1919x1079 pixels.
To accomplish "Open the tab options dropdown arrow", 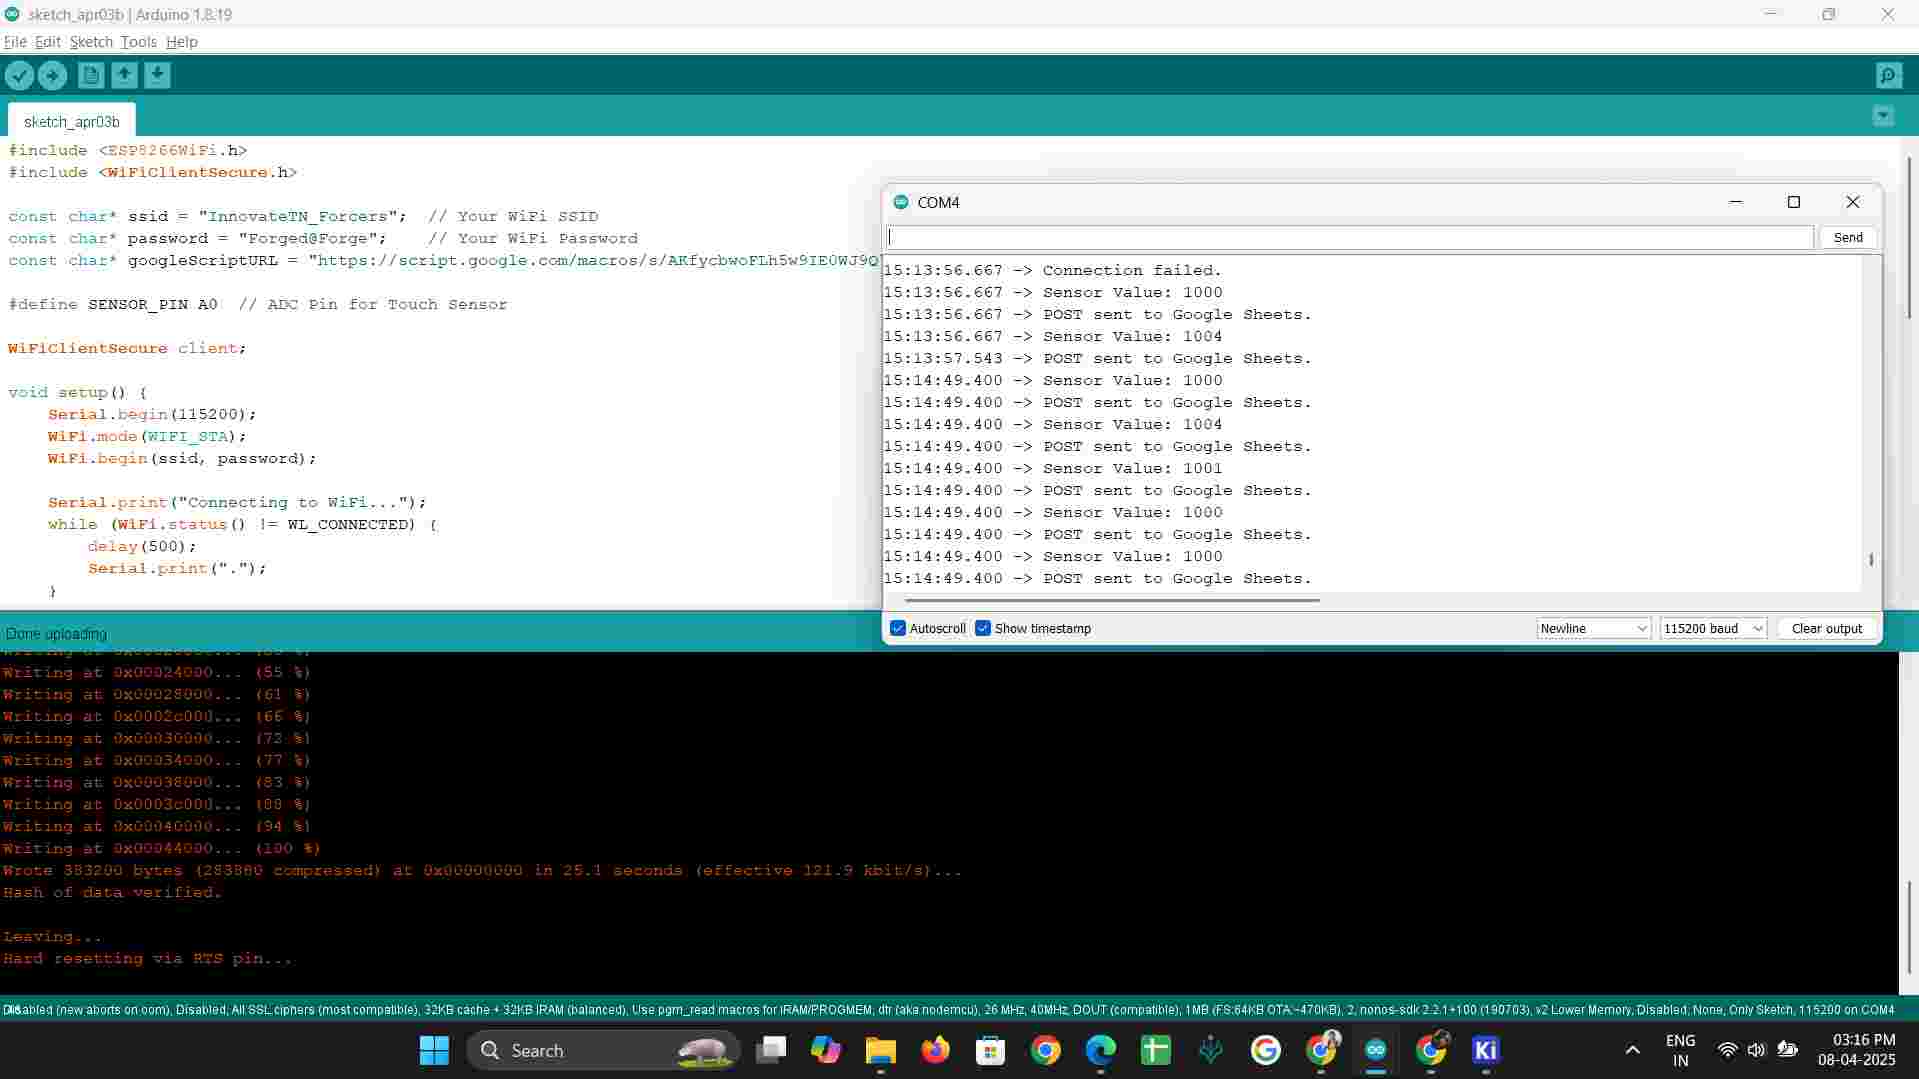I will pos(1883,116).
